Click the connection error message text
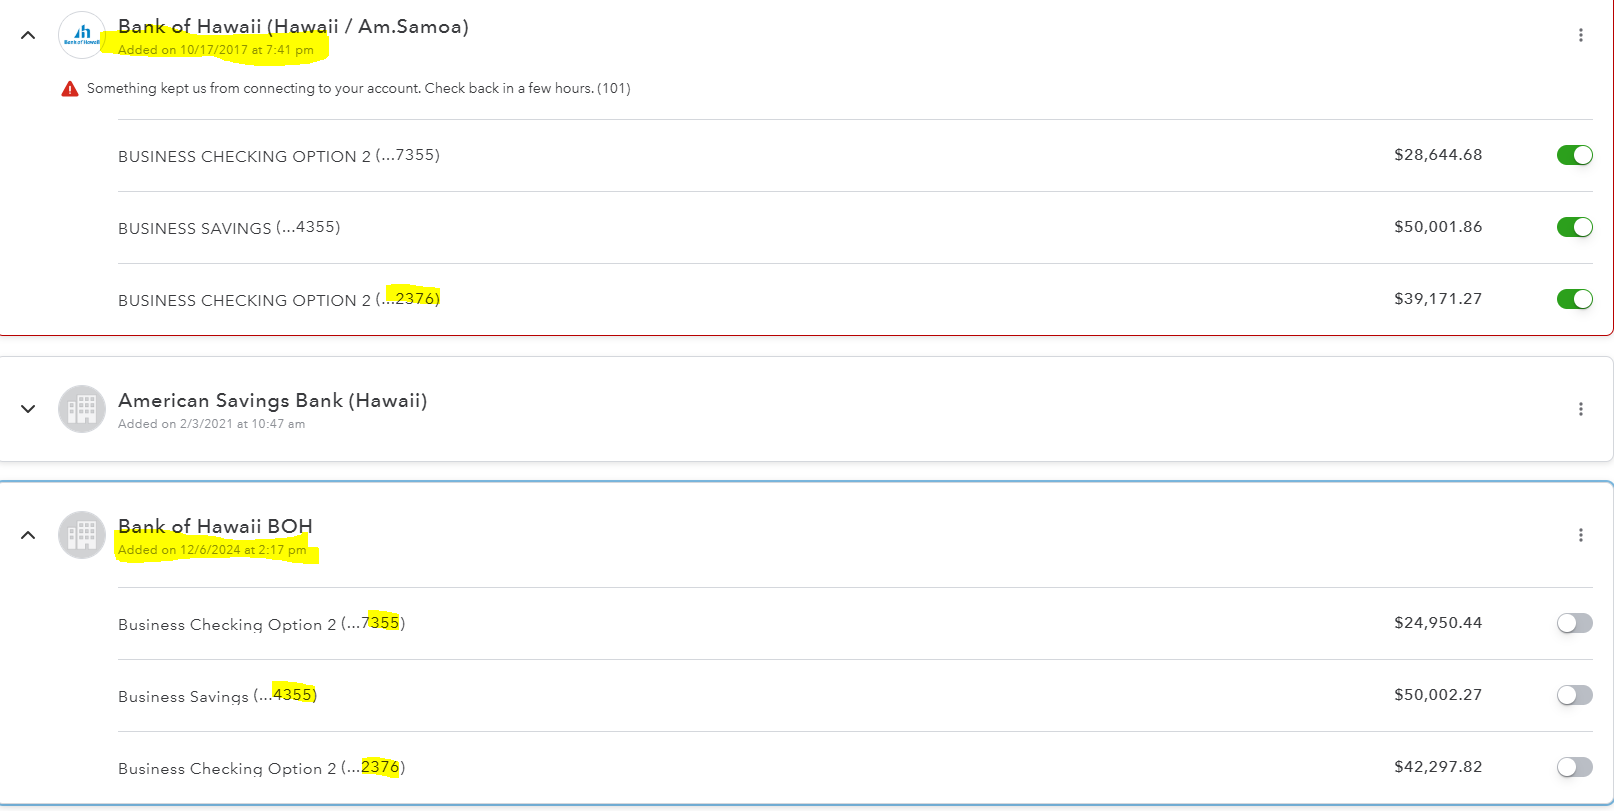Image resolution: width=1614 pixels, height=811 pixels. tap(357, 88)
